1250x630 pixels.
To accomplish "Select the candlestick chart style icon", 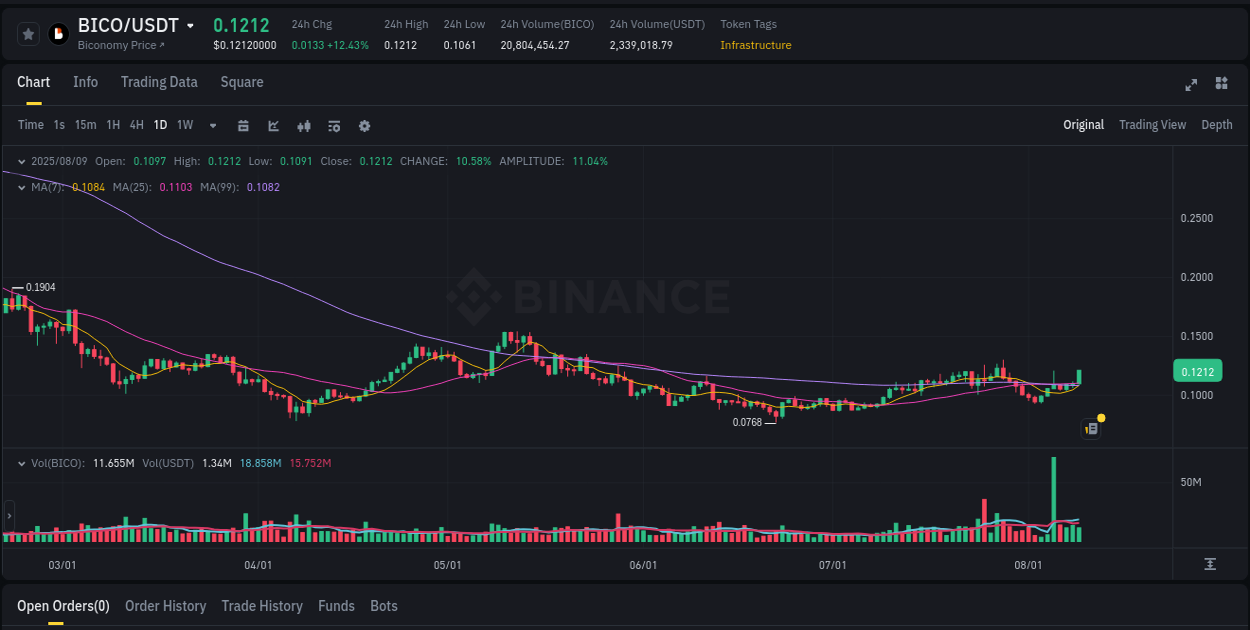I will pyautogui.click(x=304, y=125).
